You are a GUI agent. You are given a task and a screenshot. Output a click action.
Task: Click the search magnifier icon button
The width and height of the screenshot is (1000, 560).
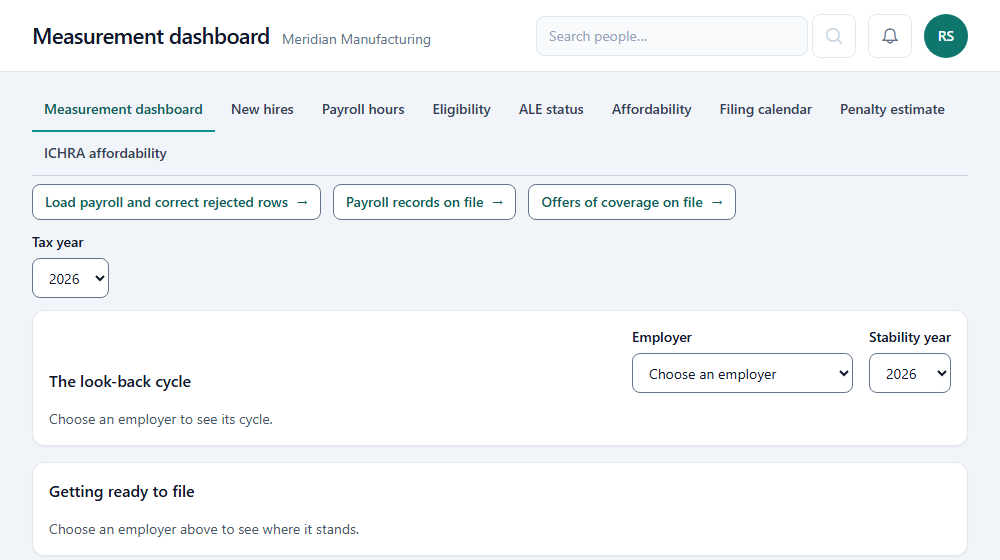[834, 36]
